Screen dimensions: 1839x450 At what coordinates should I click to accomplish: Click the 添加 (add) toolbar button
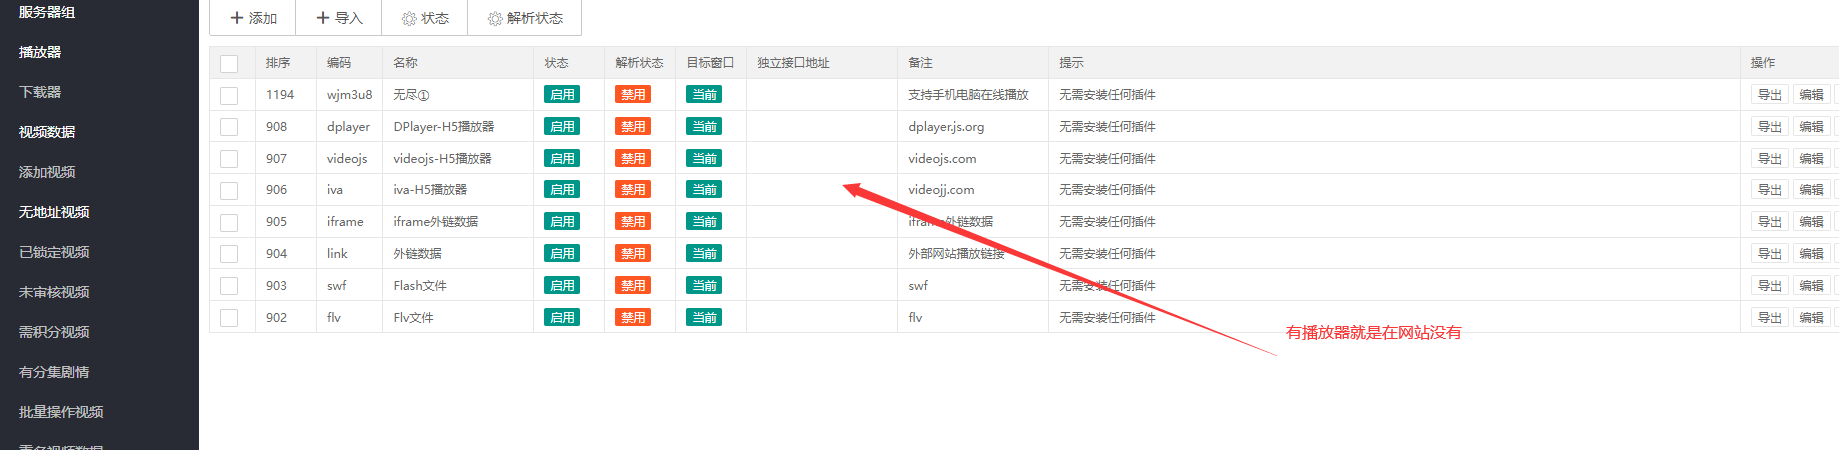tap(253, 18)
